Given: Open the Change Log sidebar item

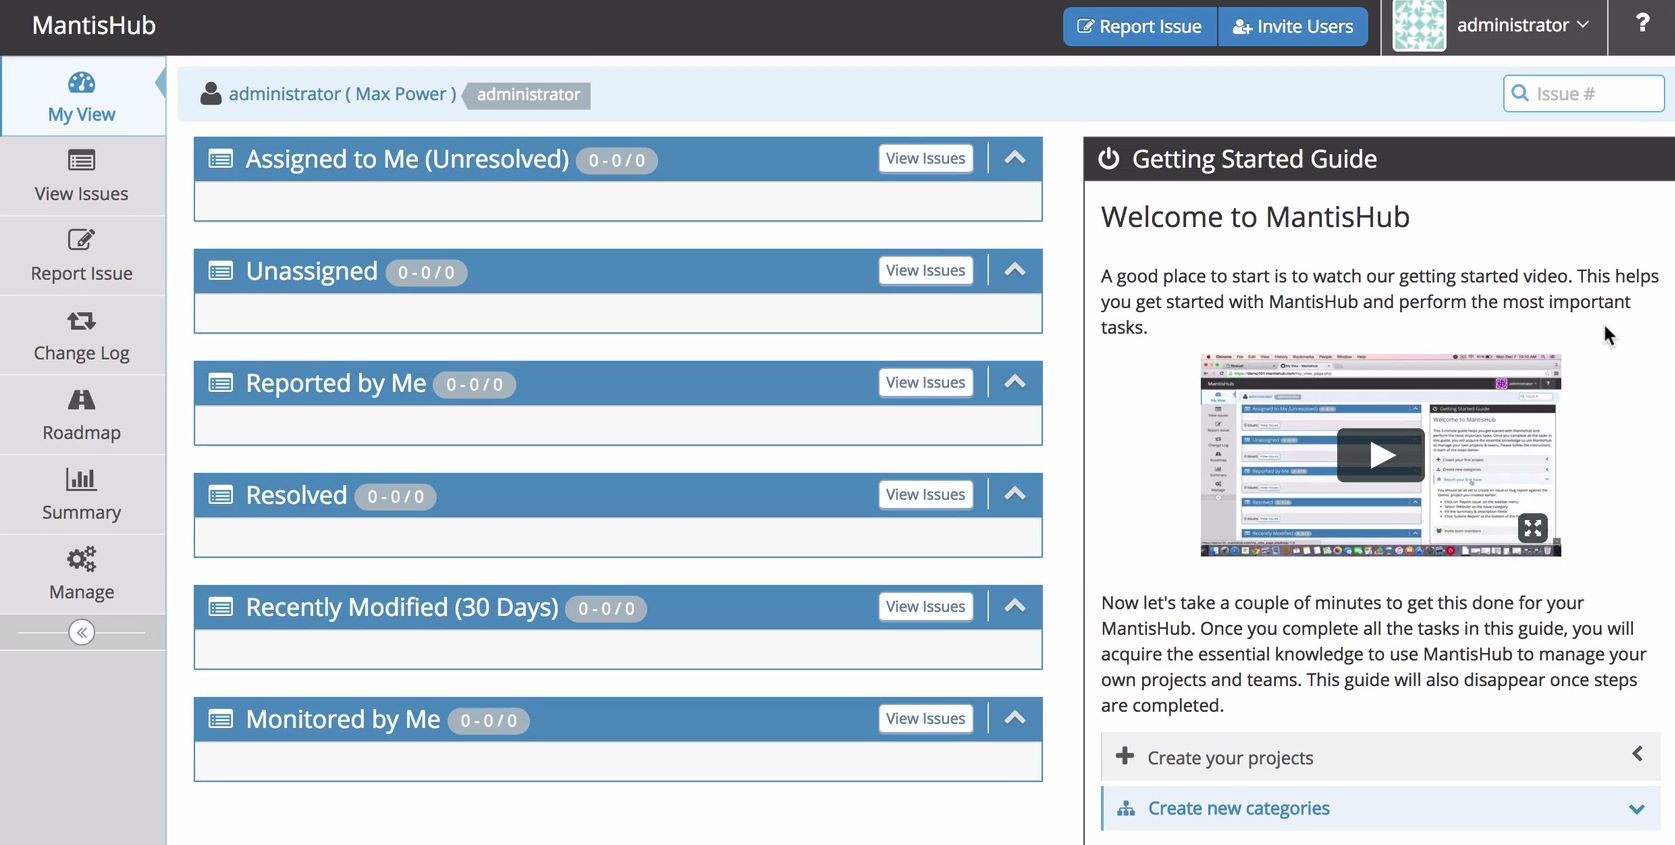Looking at the screenshot, I should [x=82, y=336].
